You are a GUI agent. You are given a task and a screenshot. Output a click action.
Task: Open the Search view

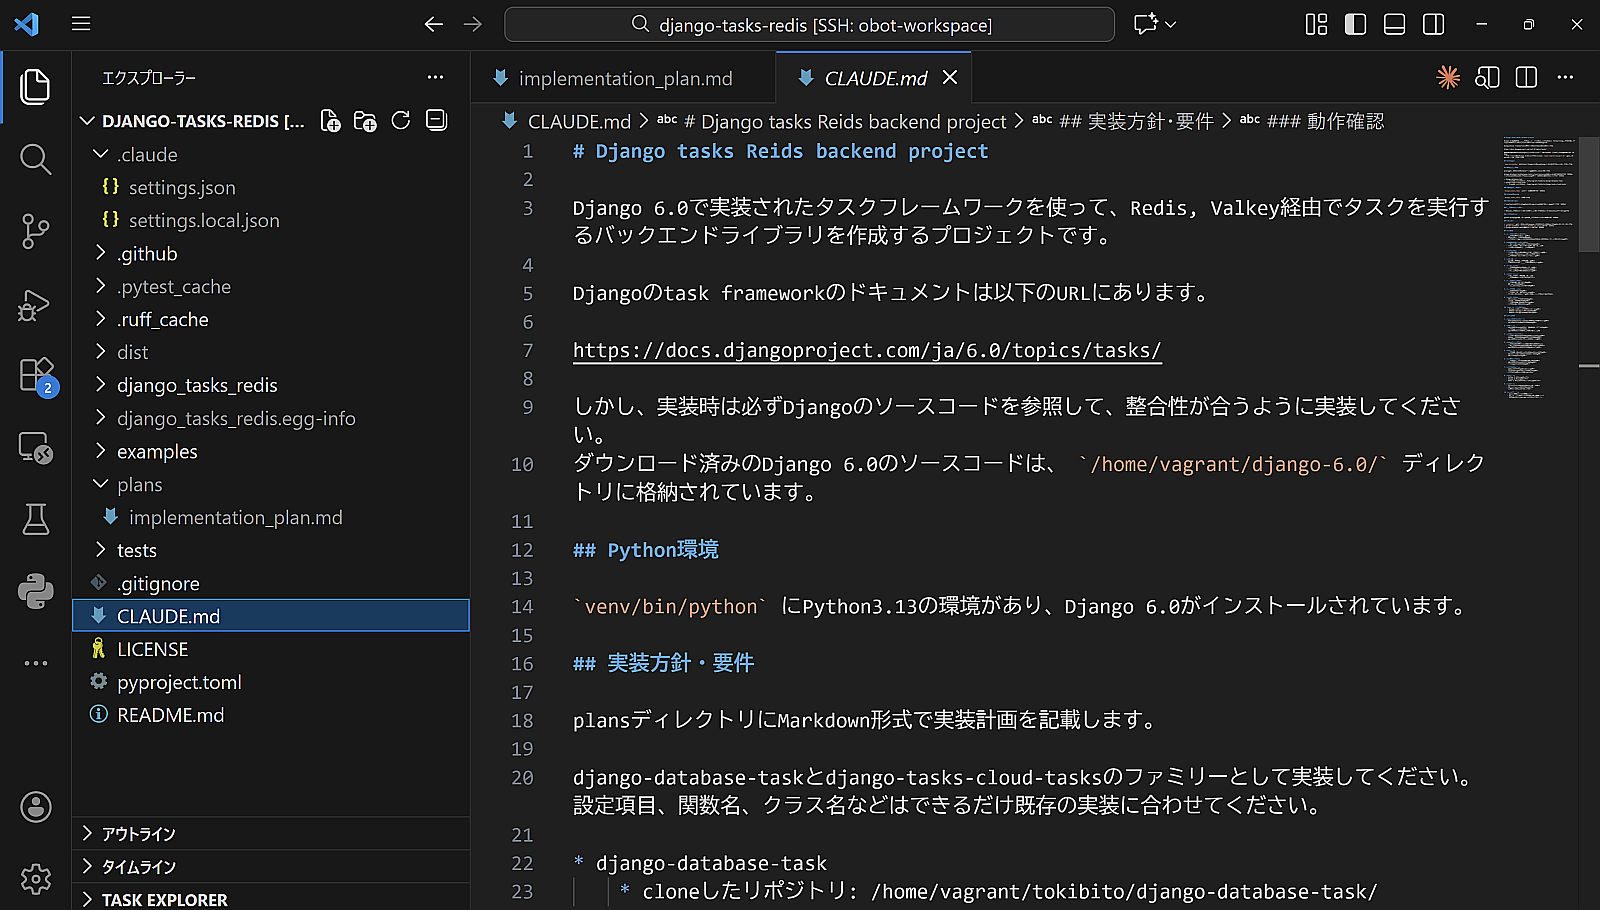[36, 159]
